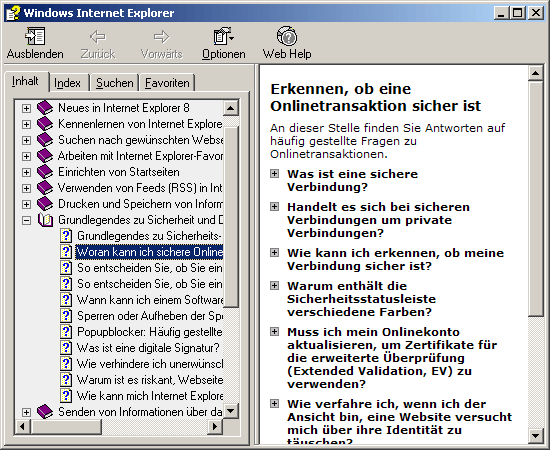The image size is (550, 450).
Task: Expand Kennenlernen von Internet Explorer node
Action: pos(26,124)
